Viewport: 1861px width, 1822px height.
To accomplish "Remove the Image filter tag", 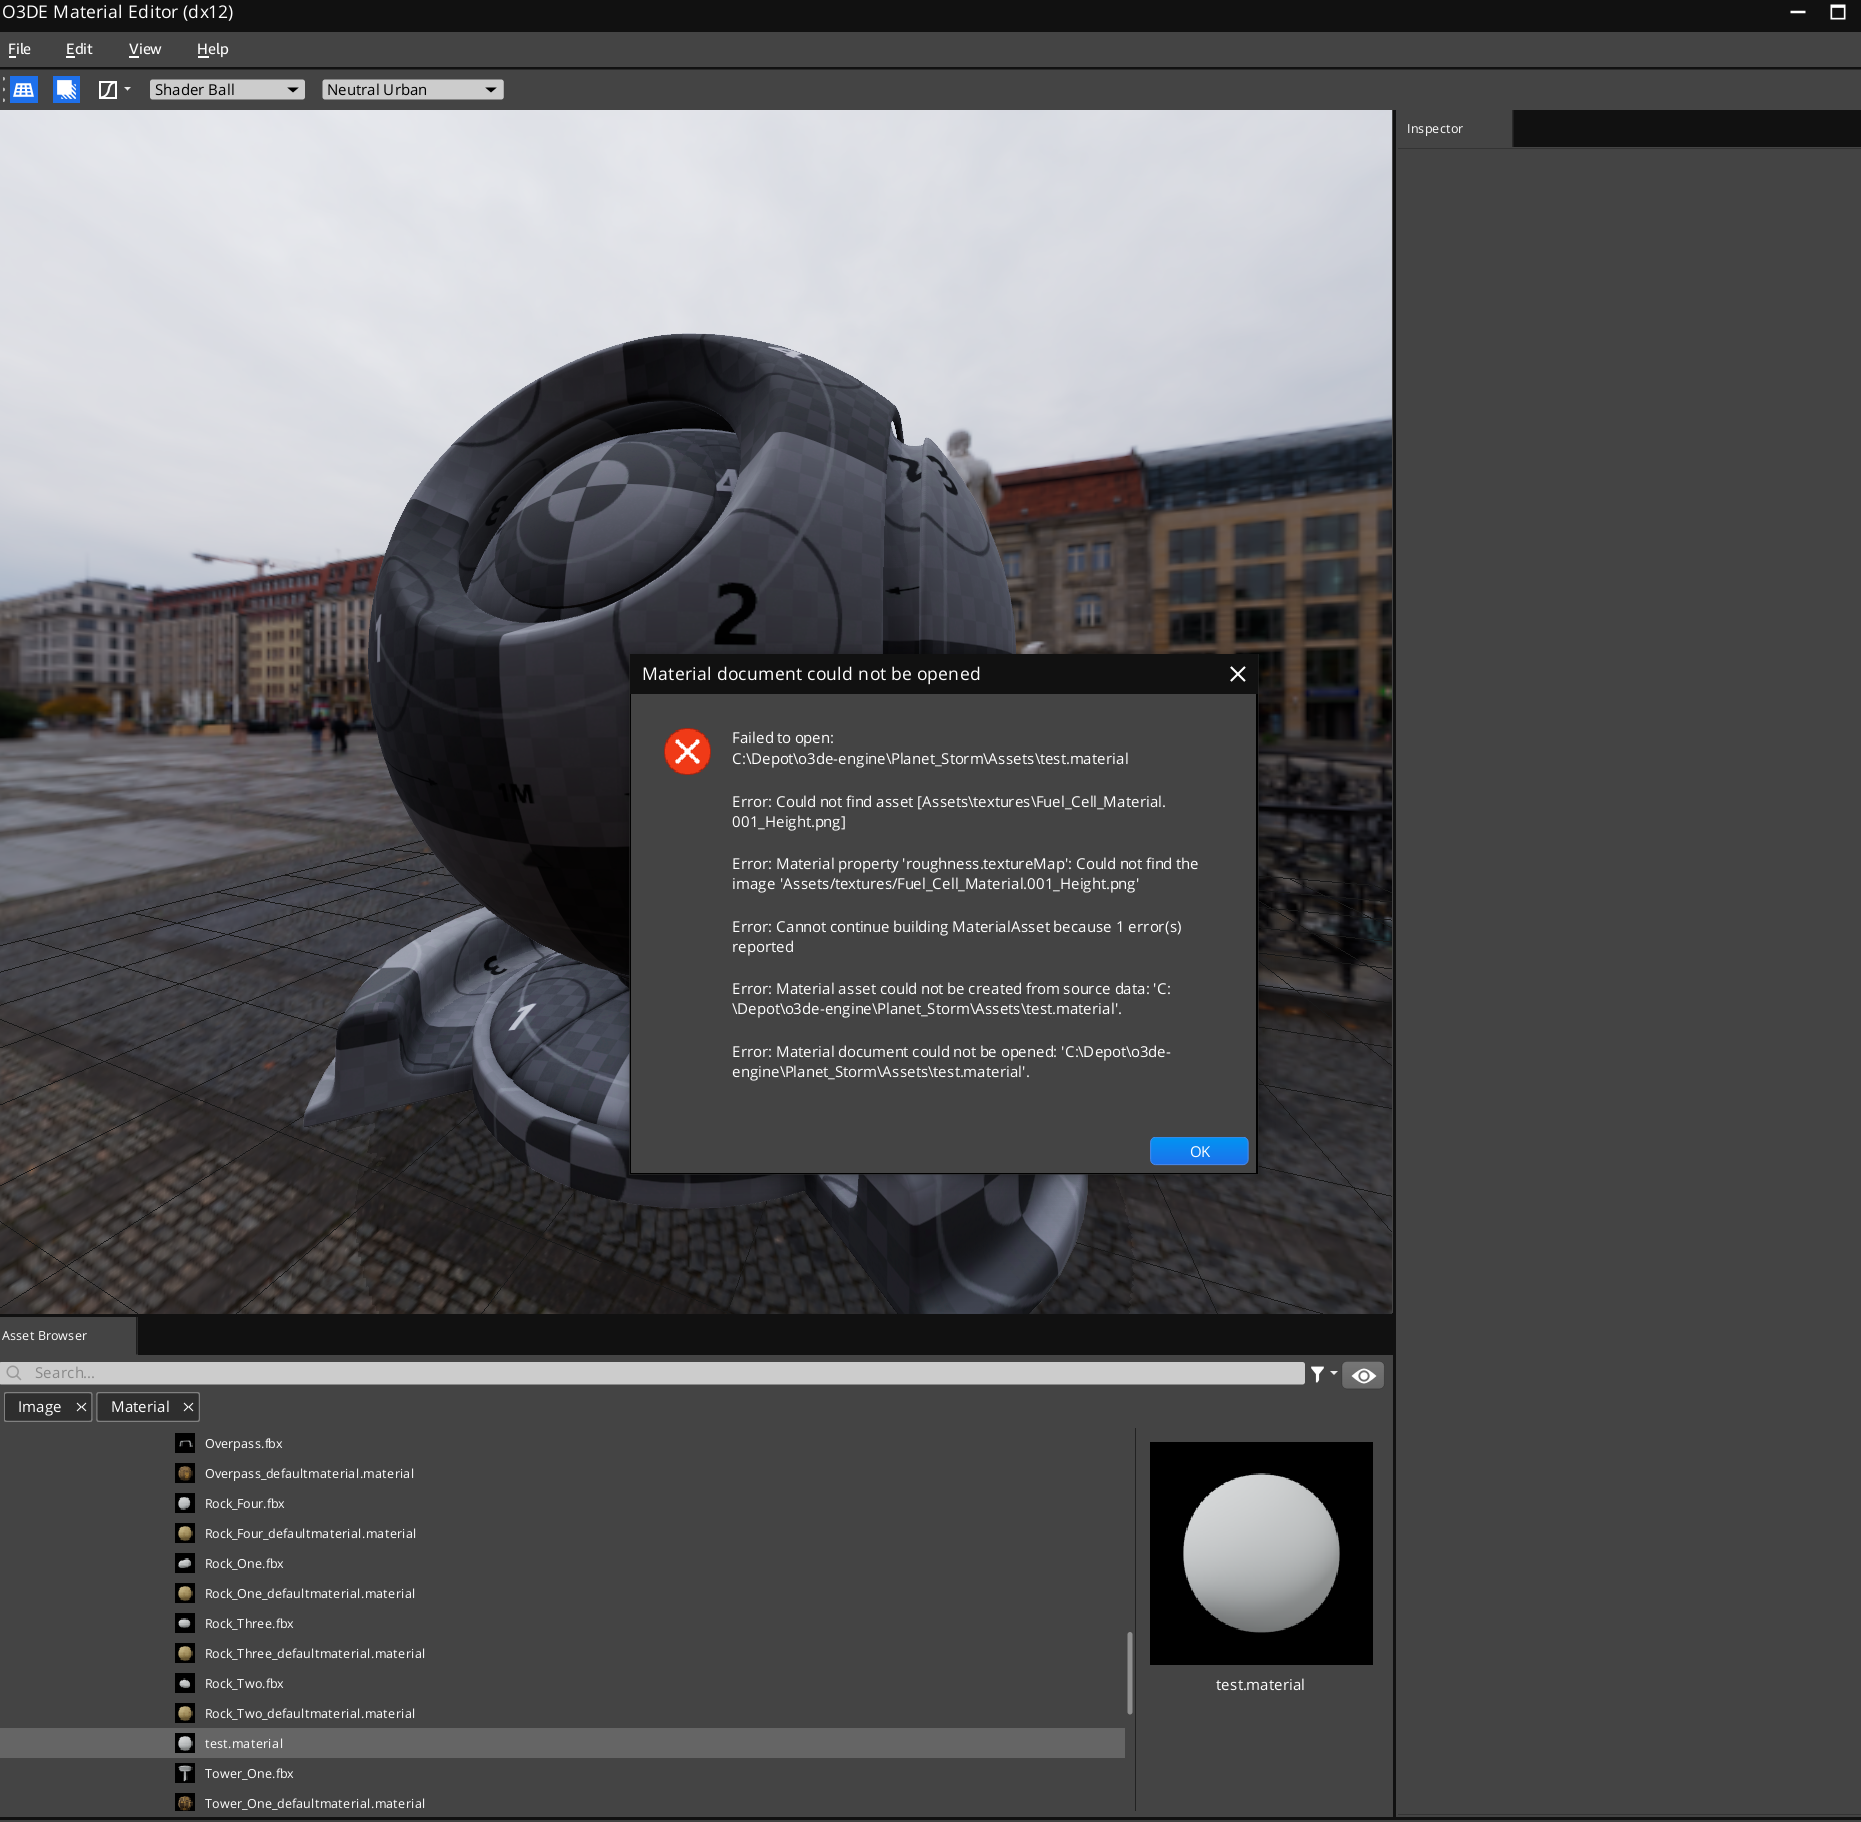I will 81,1407.
